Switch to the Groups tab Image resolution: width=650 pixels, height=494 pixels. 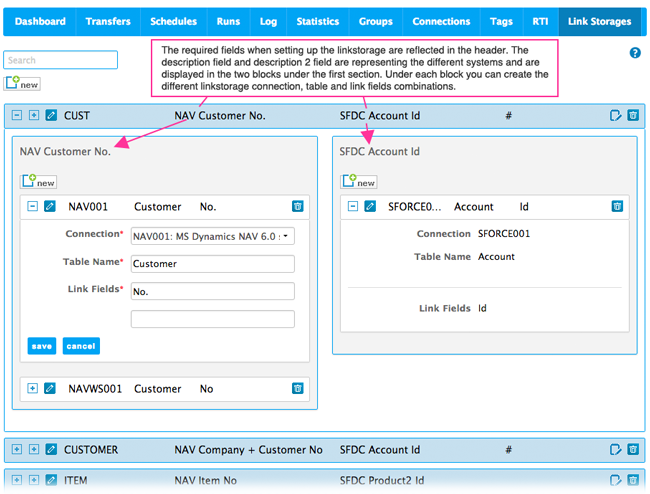[376, 22]
